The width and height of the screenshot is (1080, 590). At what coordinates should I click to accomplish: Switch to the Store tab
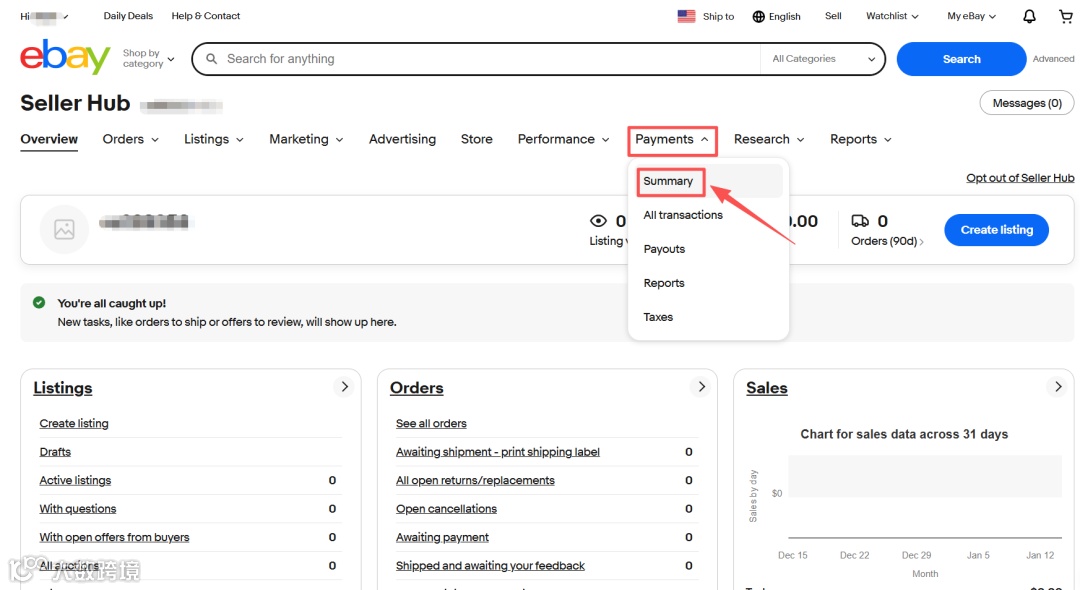tap(477, 139)
